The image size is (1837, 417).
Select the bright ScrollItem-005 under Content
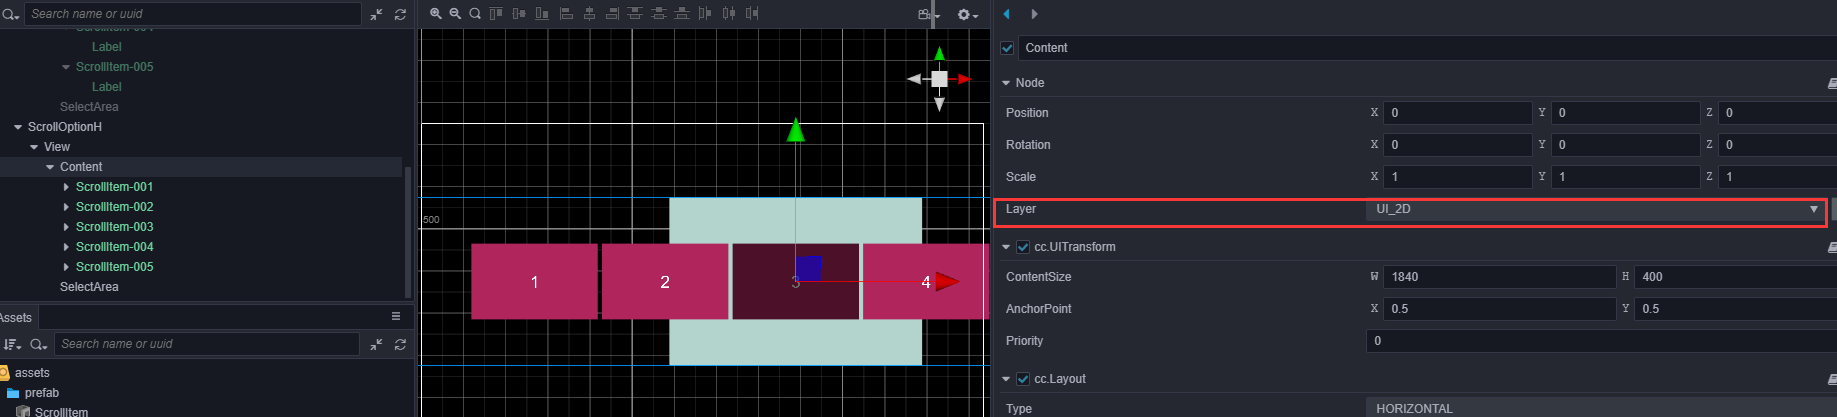coord(115,267)
